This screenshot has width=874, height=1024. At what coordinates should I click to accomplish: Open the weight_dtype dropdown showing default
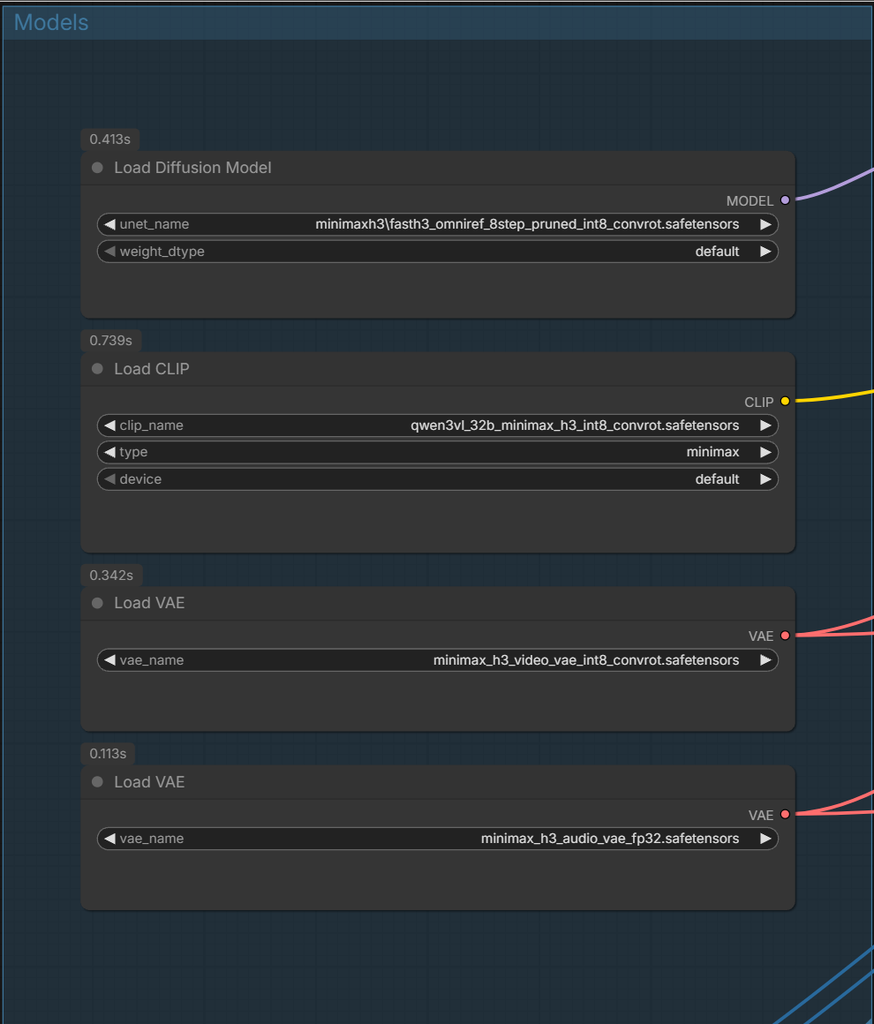pos(438,251)
